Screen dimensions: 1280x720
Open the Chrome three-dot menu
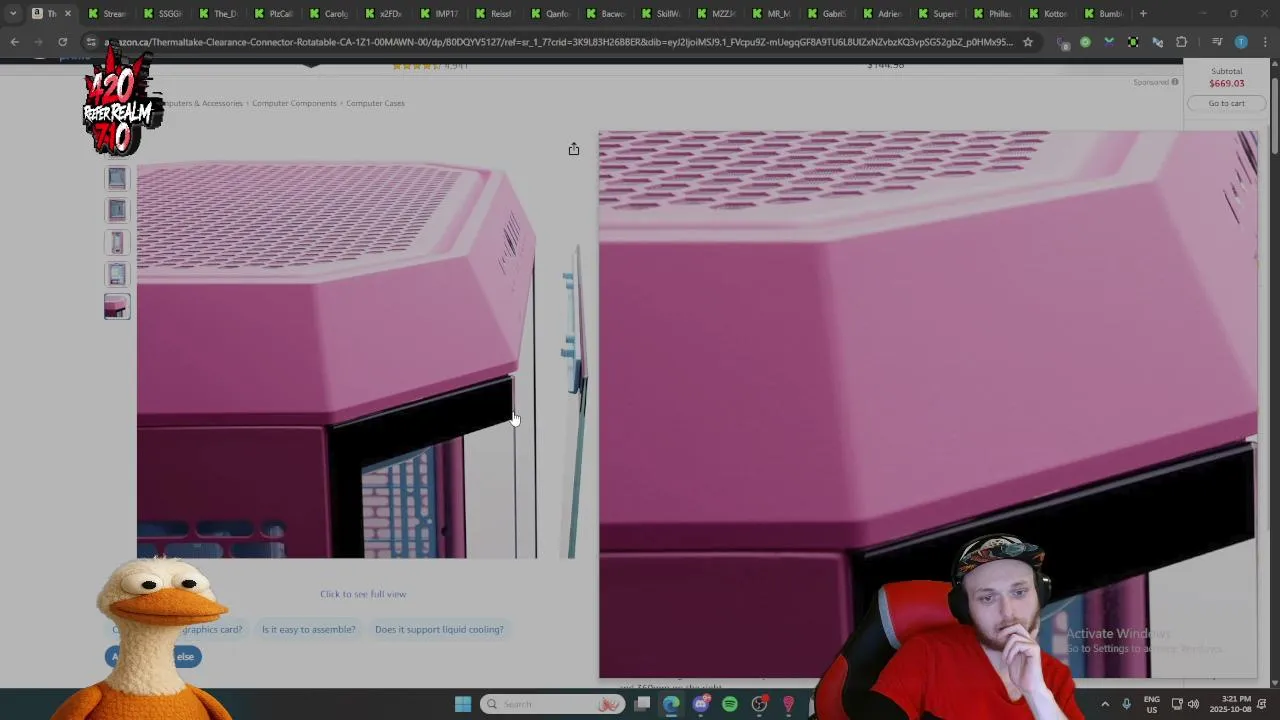(x=1265, y=42)
